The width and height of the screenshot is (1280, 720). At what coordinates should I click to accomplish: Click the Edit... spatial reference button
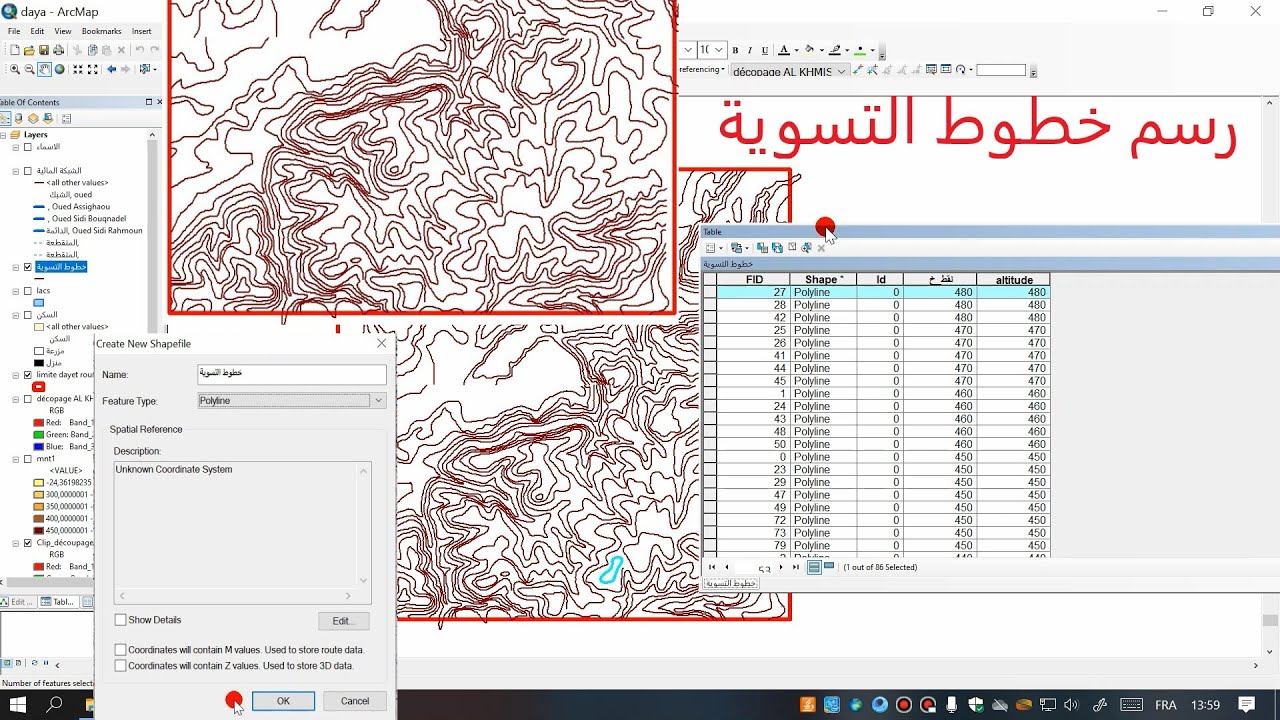coord(343,621)
